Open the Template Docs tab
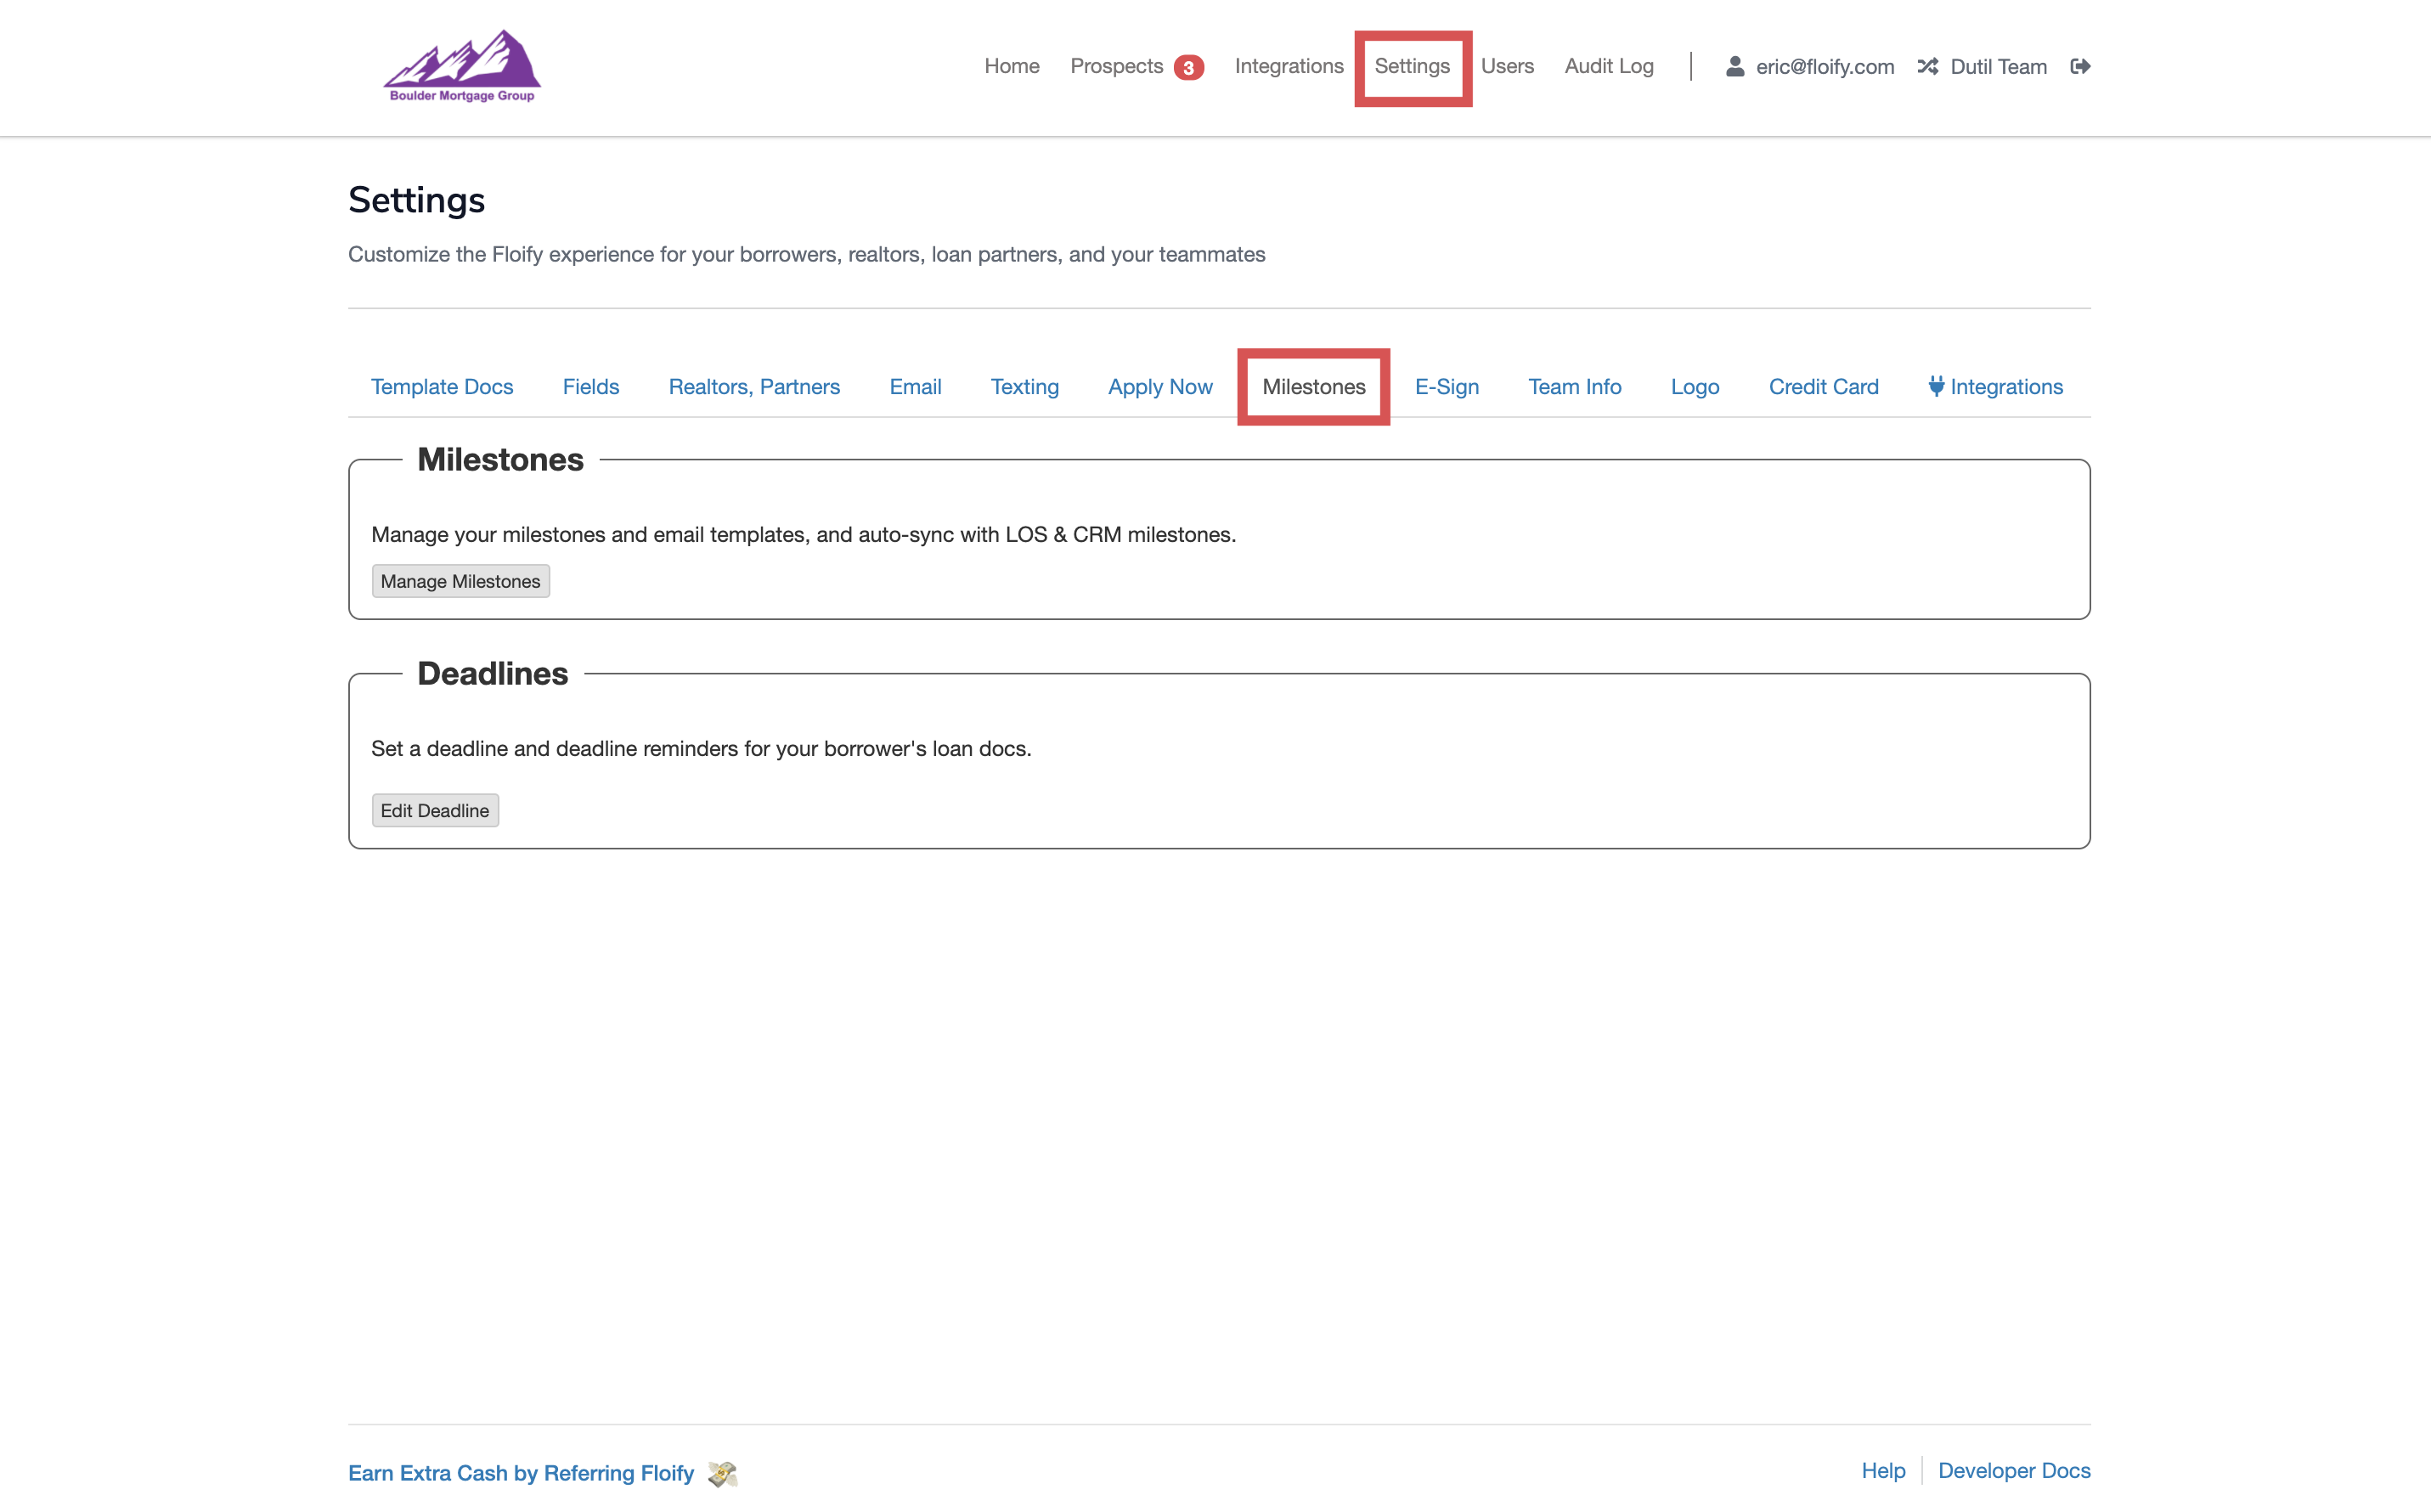The image size is (2431, 1512). (442, 387)
